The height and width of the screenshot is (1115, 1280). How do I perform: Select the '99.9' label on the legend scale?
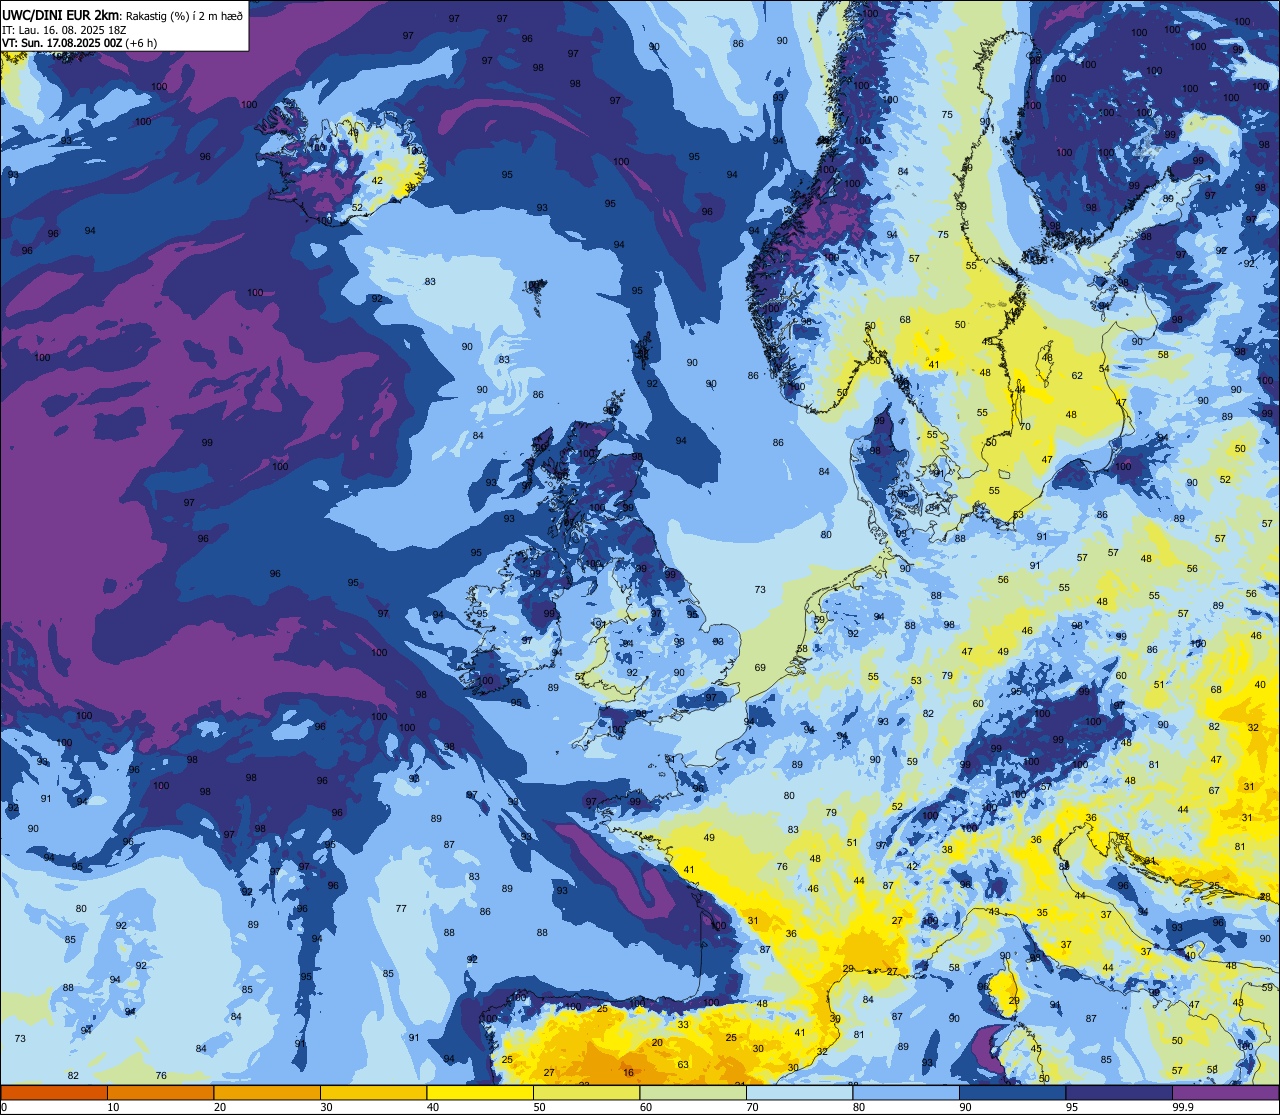point(1184,1107)
